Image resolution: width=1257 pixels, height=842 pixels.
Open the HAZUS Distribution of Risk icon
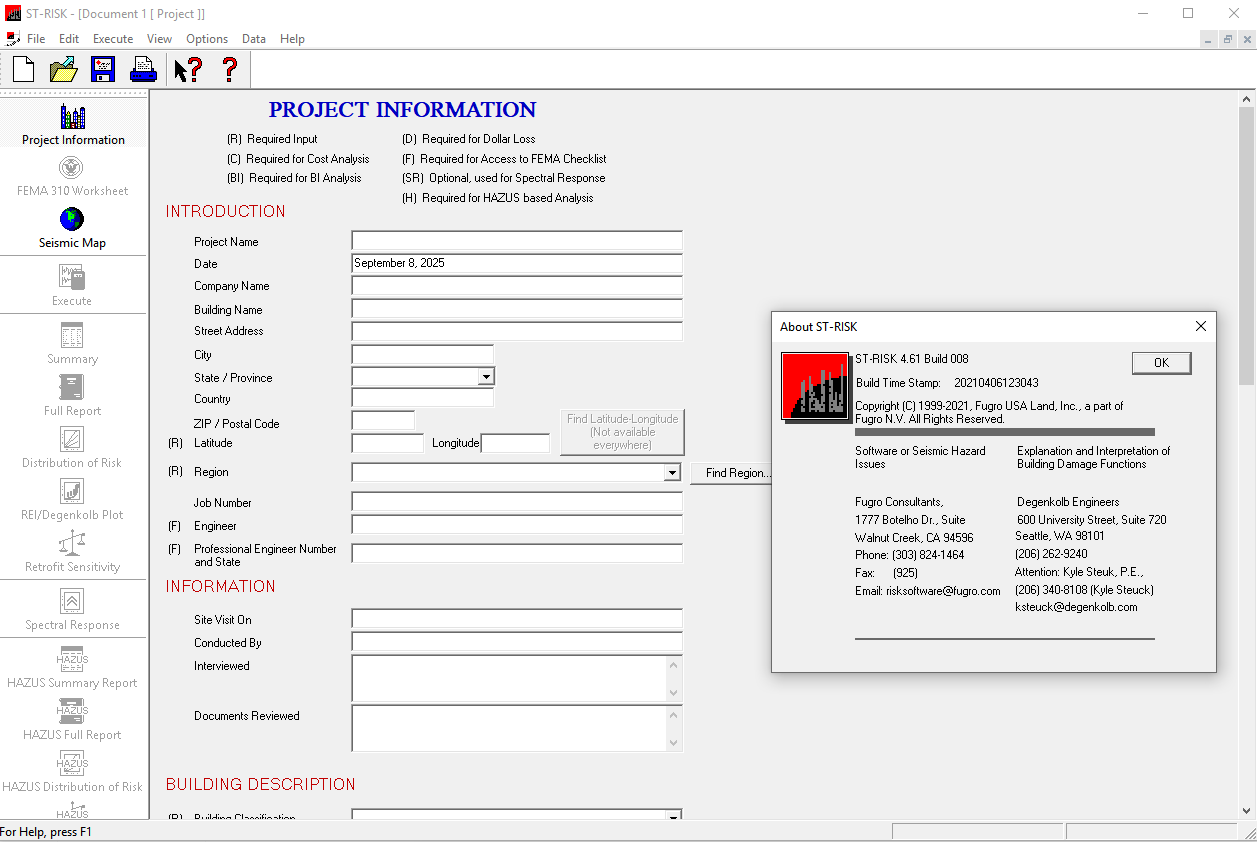pyautogui.click(x=72, y=763)
